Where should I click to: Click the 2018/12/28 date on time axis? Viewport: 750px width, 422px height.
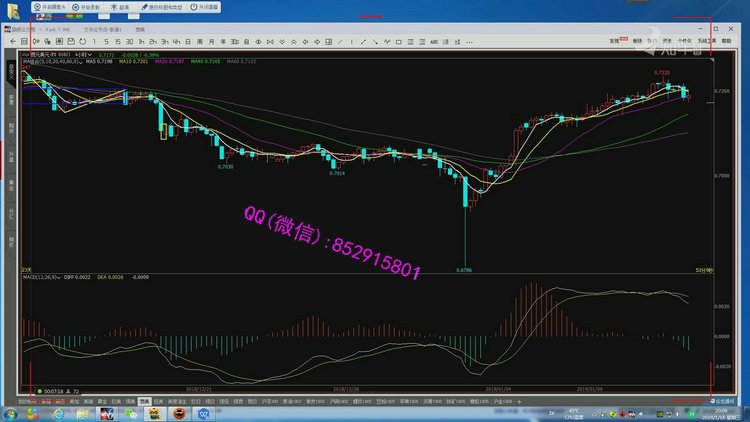pos(345,389)
